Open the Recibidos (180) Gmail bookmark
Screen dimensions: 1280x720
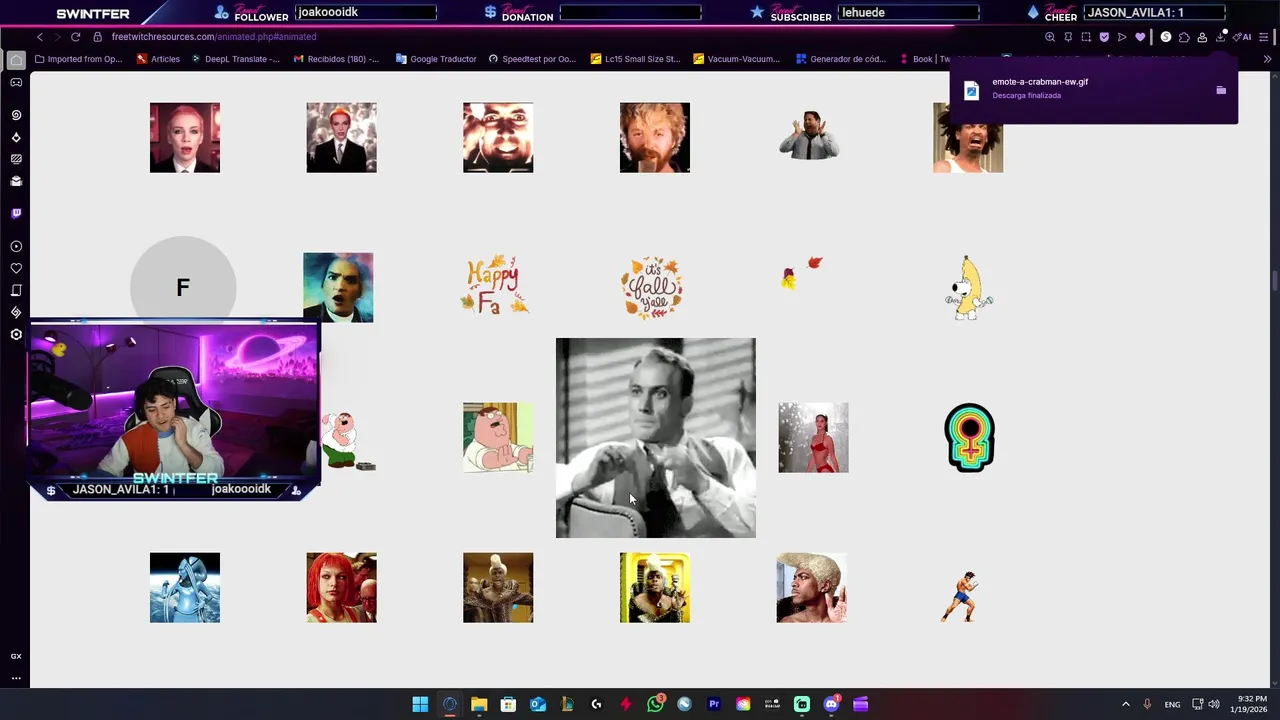[336, 59]
